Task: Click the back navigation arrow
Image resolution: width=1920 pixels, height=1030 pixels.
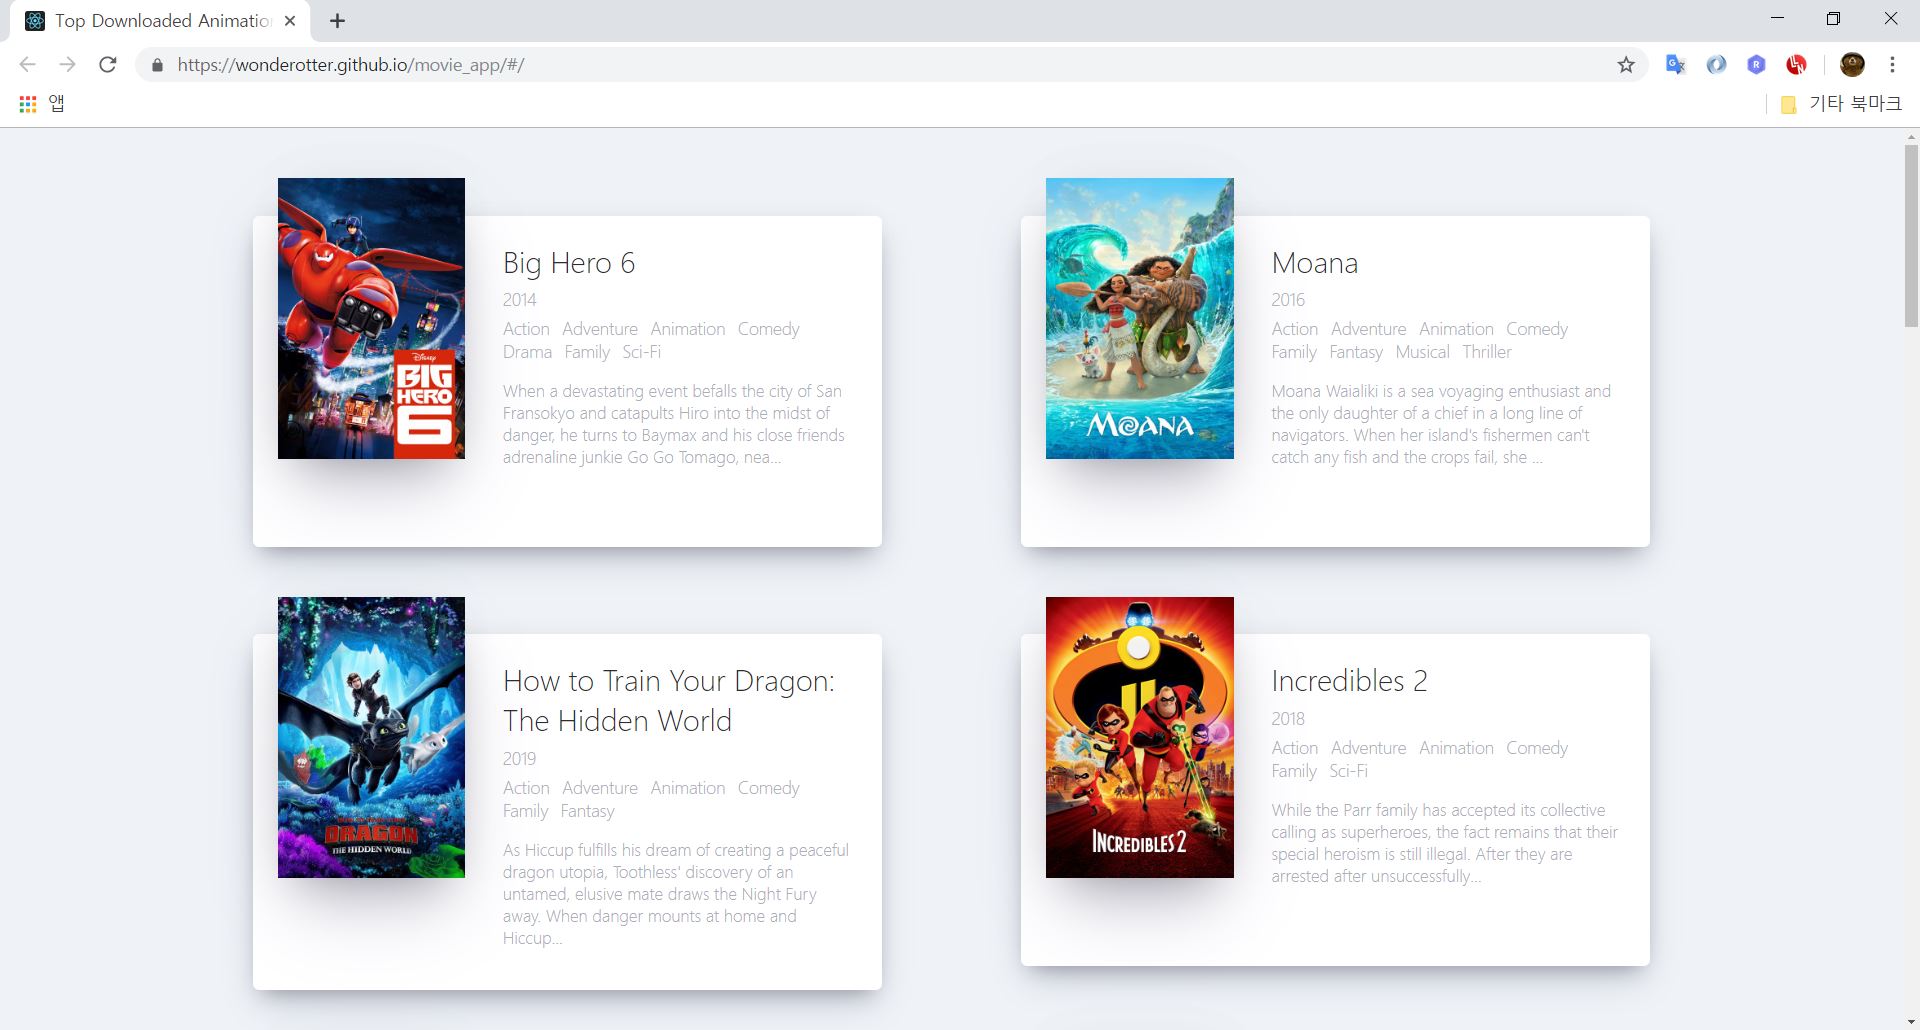Action: [27, 64]
